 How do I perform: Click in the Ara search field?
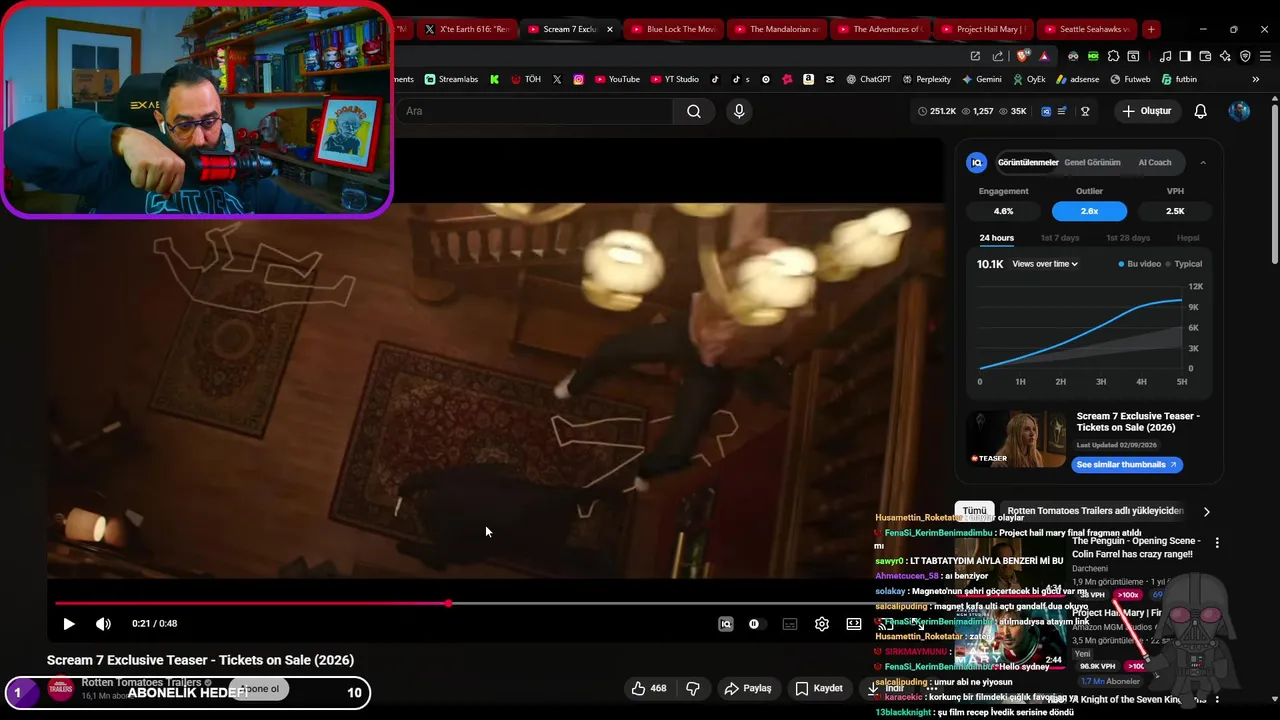coord(535,111)
